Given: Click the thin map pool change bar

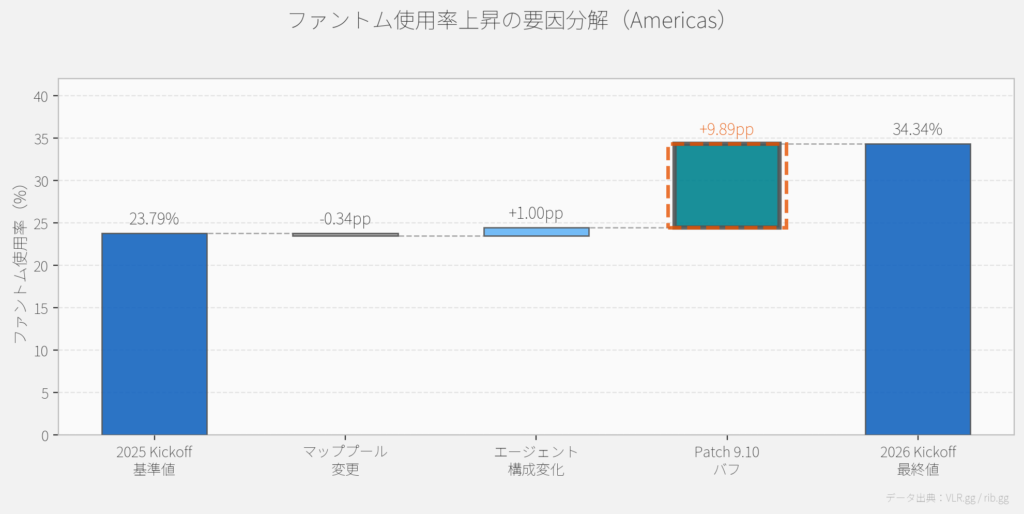Looking at the screenshot, I should [345, 235].
